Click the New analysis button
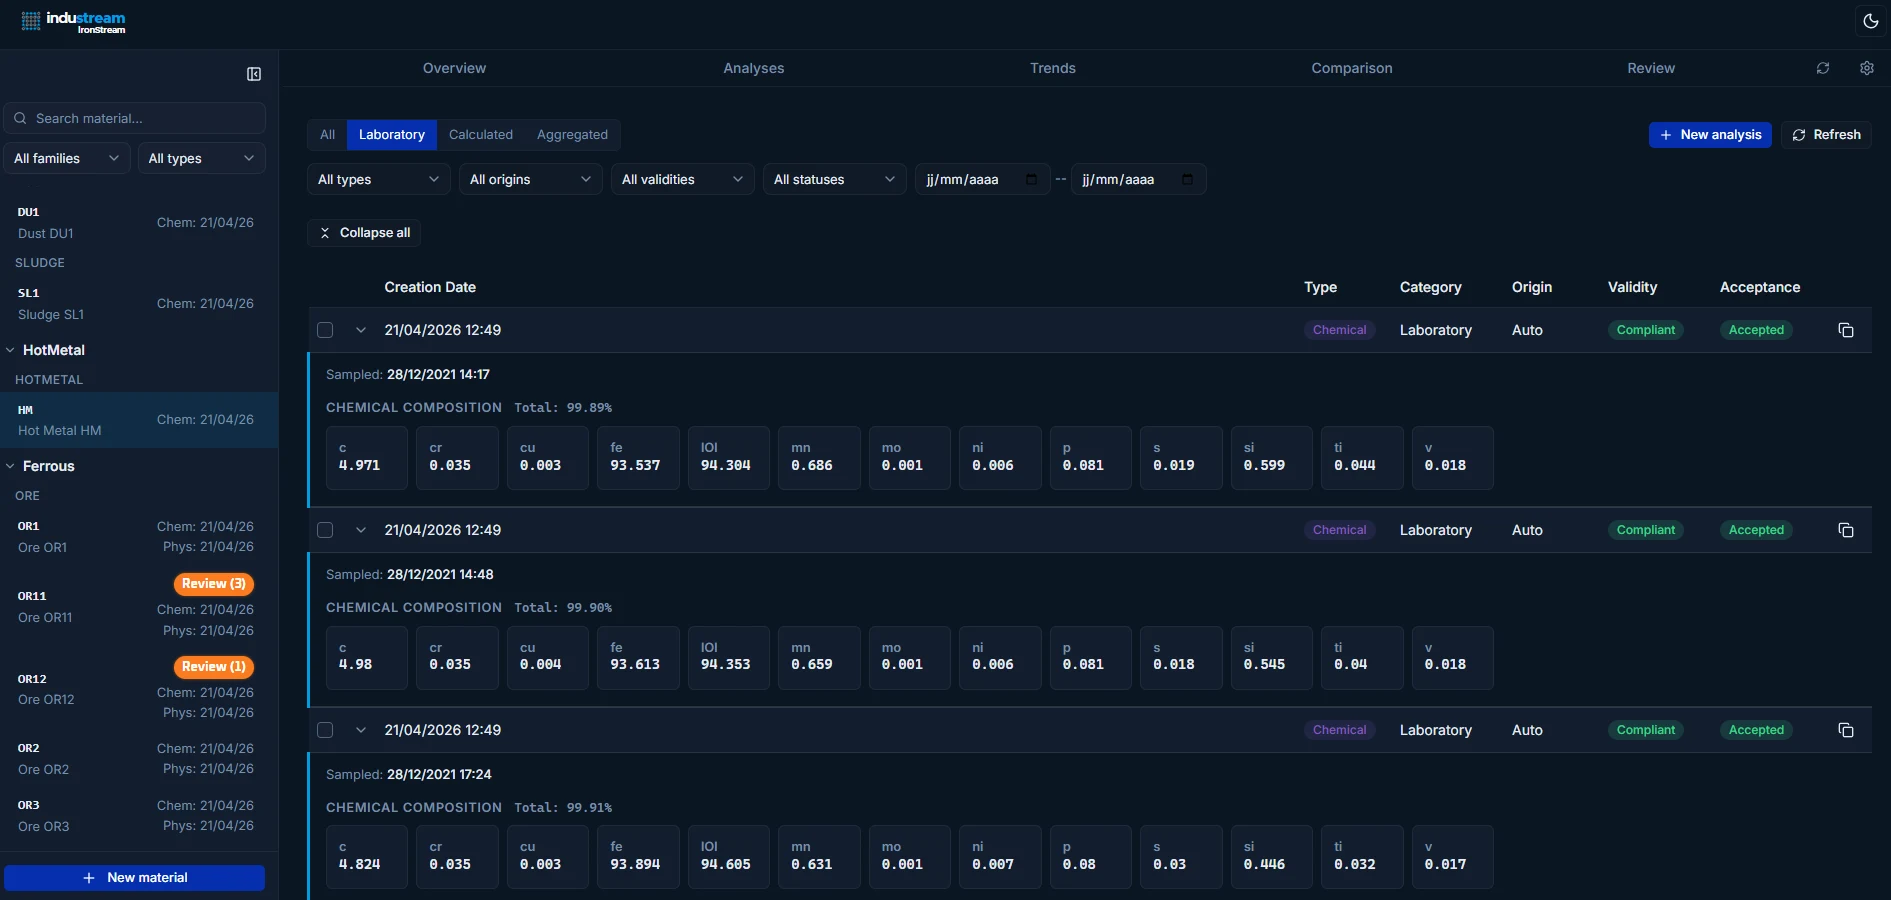Viewport: 1891px width, 900px height. (1709, 135)
